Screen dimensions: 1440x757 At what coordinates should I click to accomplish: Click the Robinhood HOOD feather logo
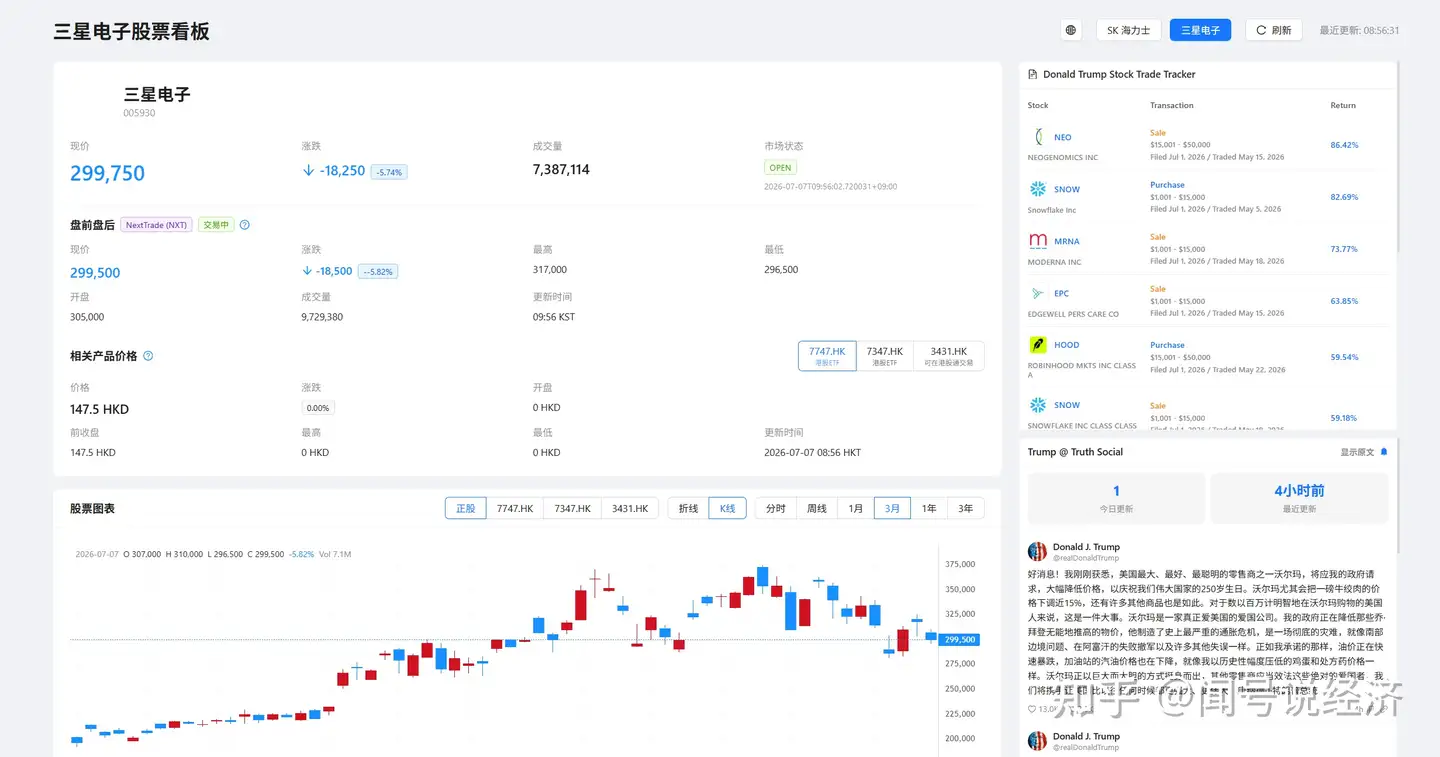coord(1038,345)
